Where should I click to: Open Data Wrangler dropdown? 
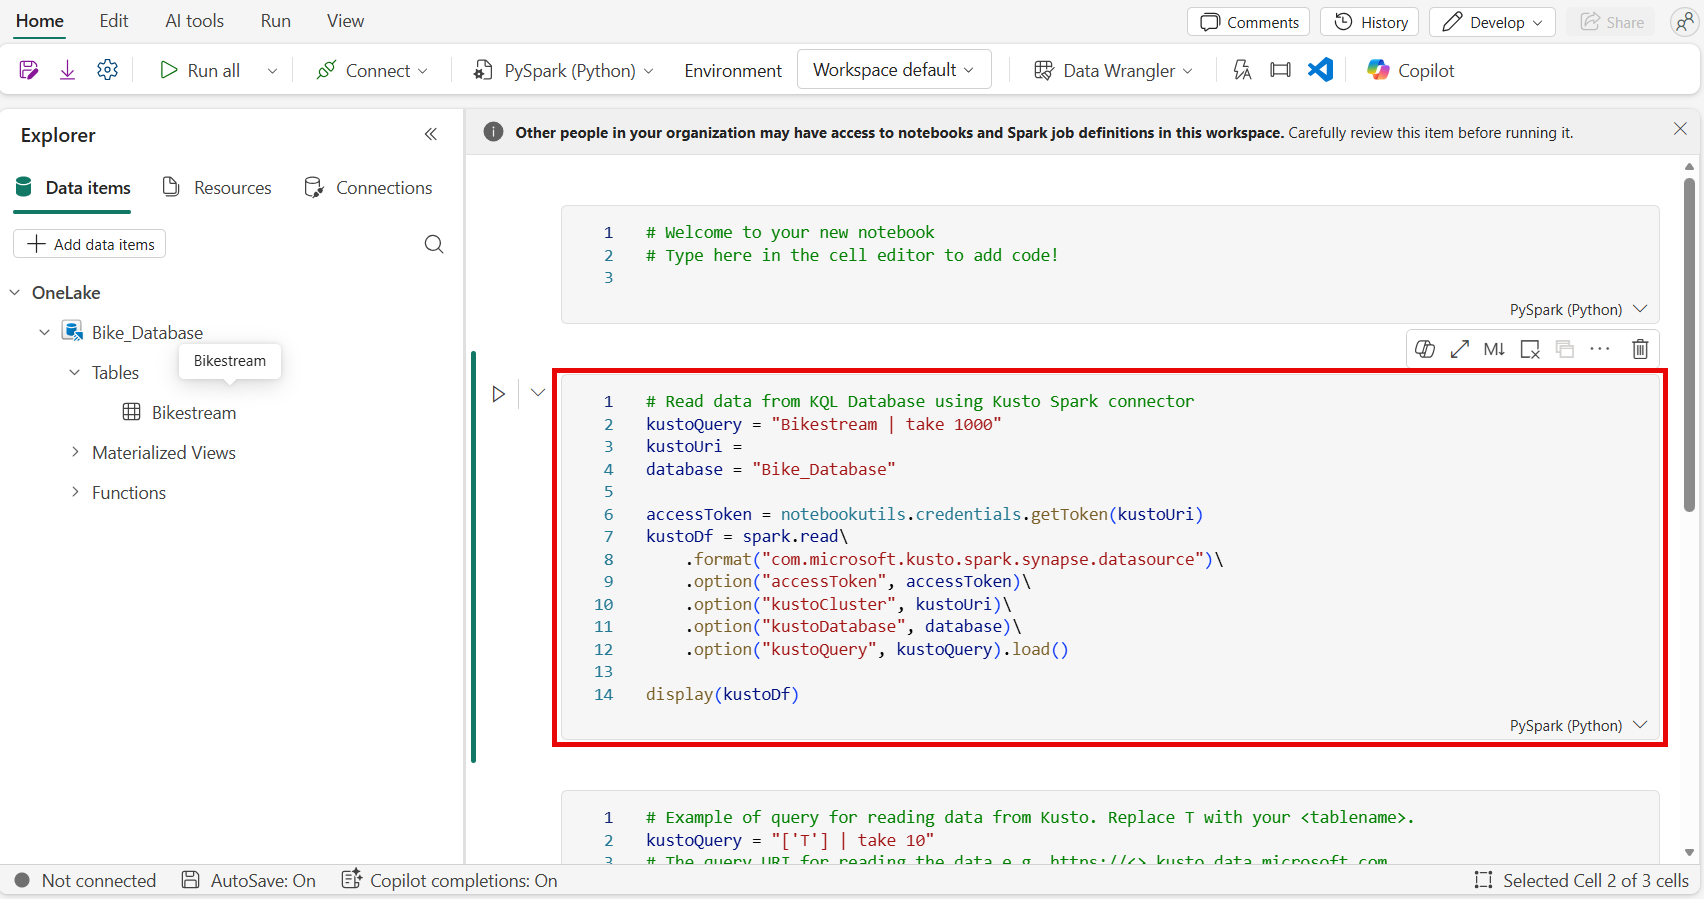1113,70
